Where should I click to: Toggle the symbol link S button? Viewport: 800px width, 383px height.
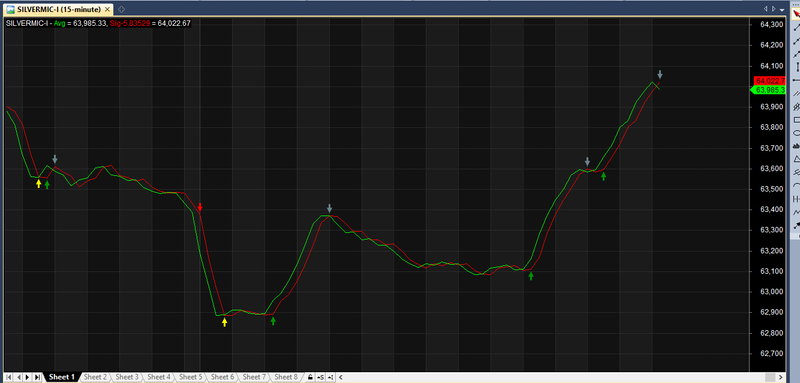click(320, 377)
